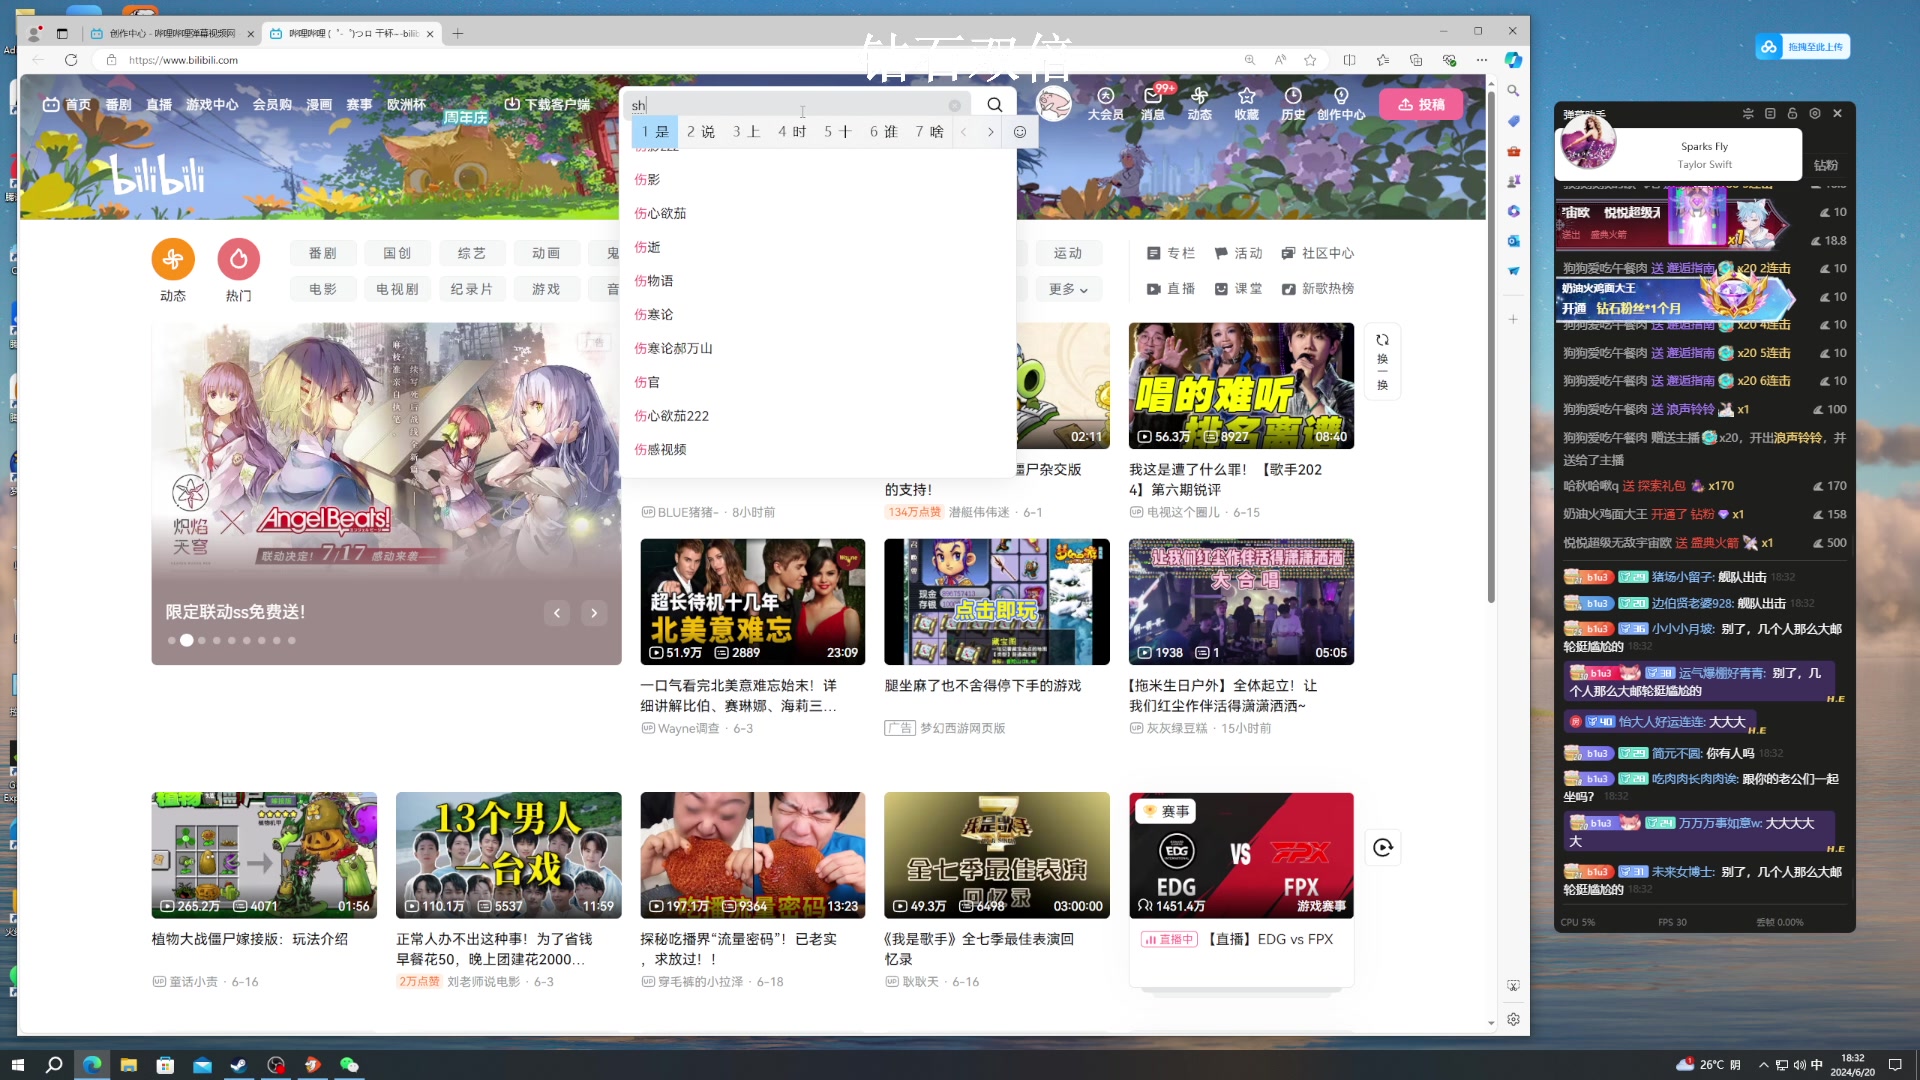Click refresh 换一换 recommendations button
Viewport: 1920px width, 1080px height.
[x=1382, y=362]
